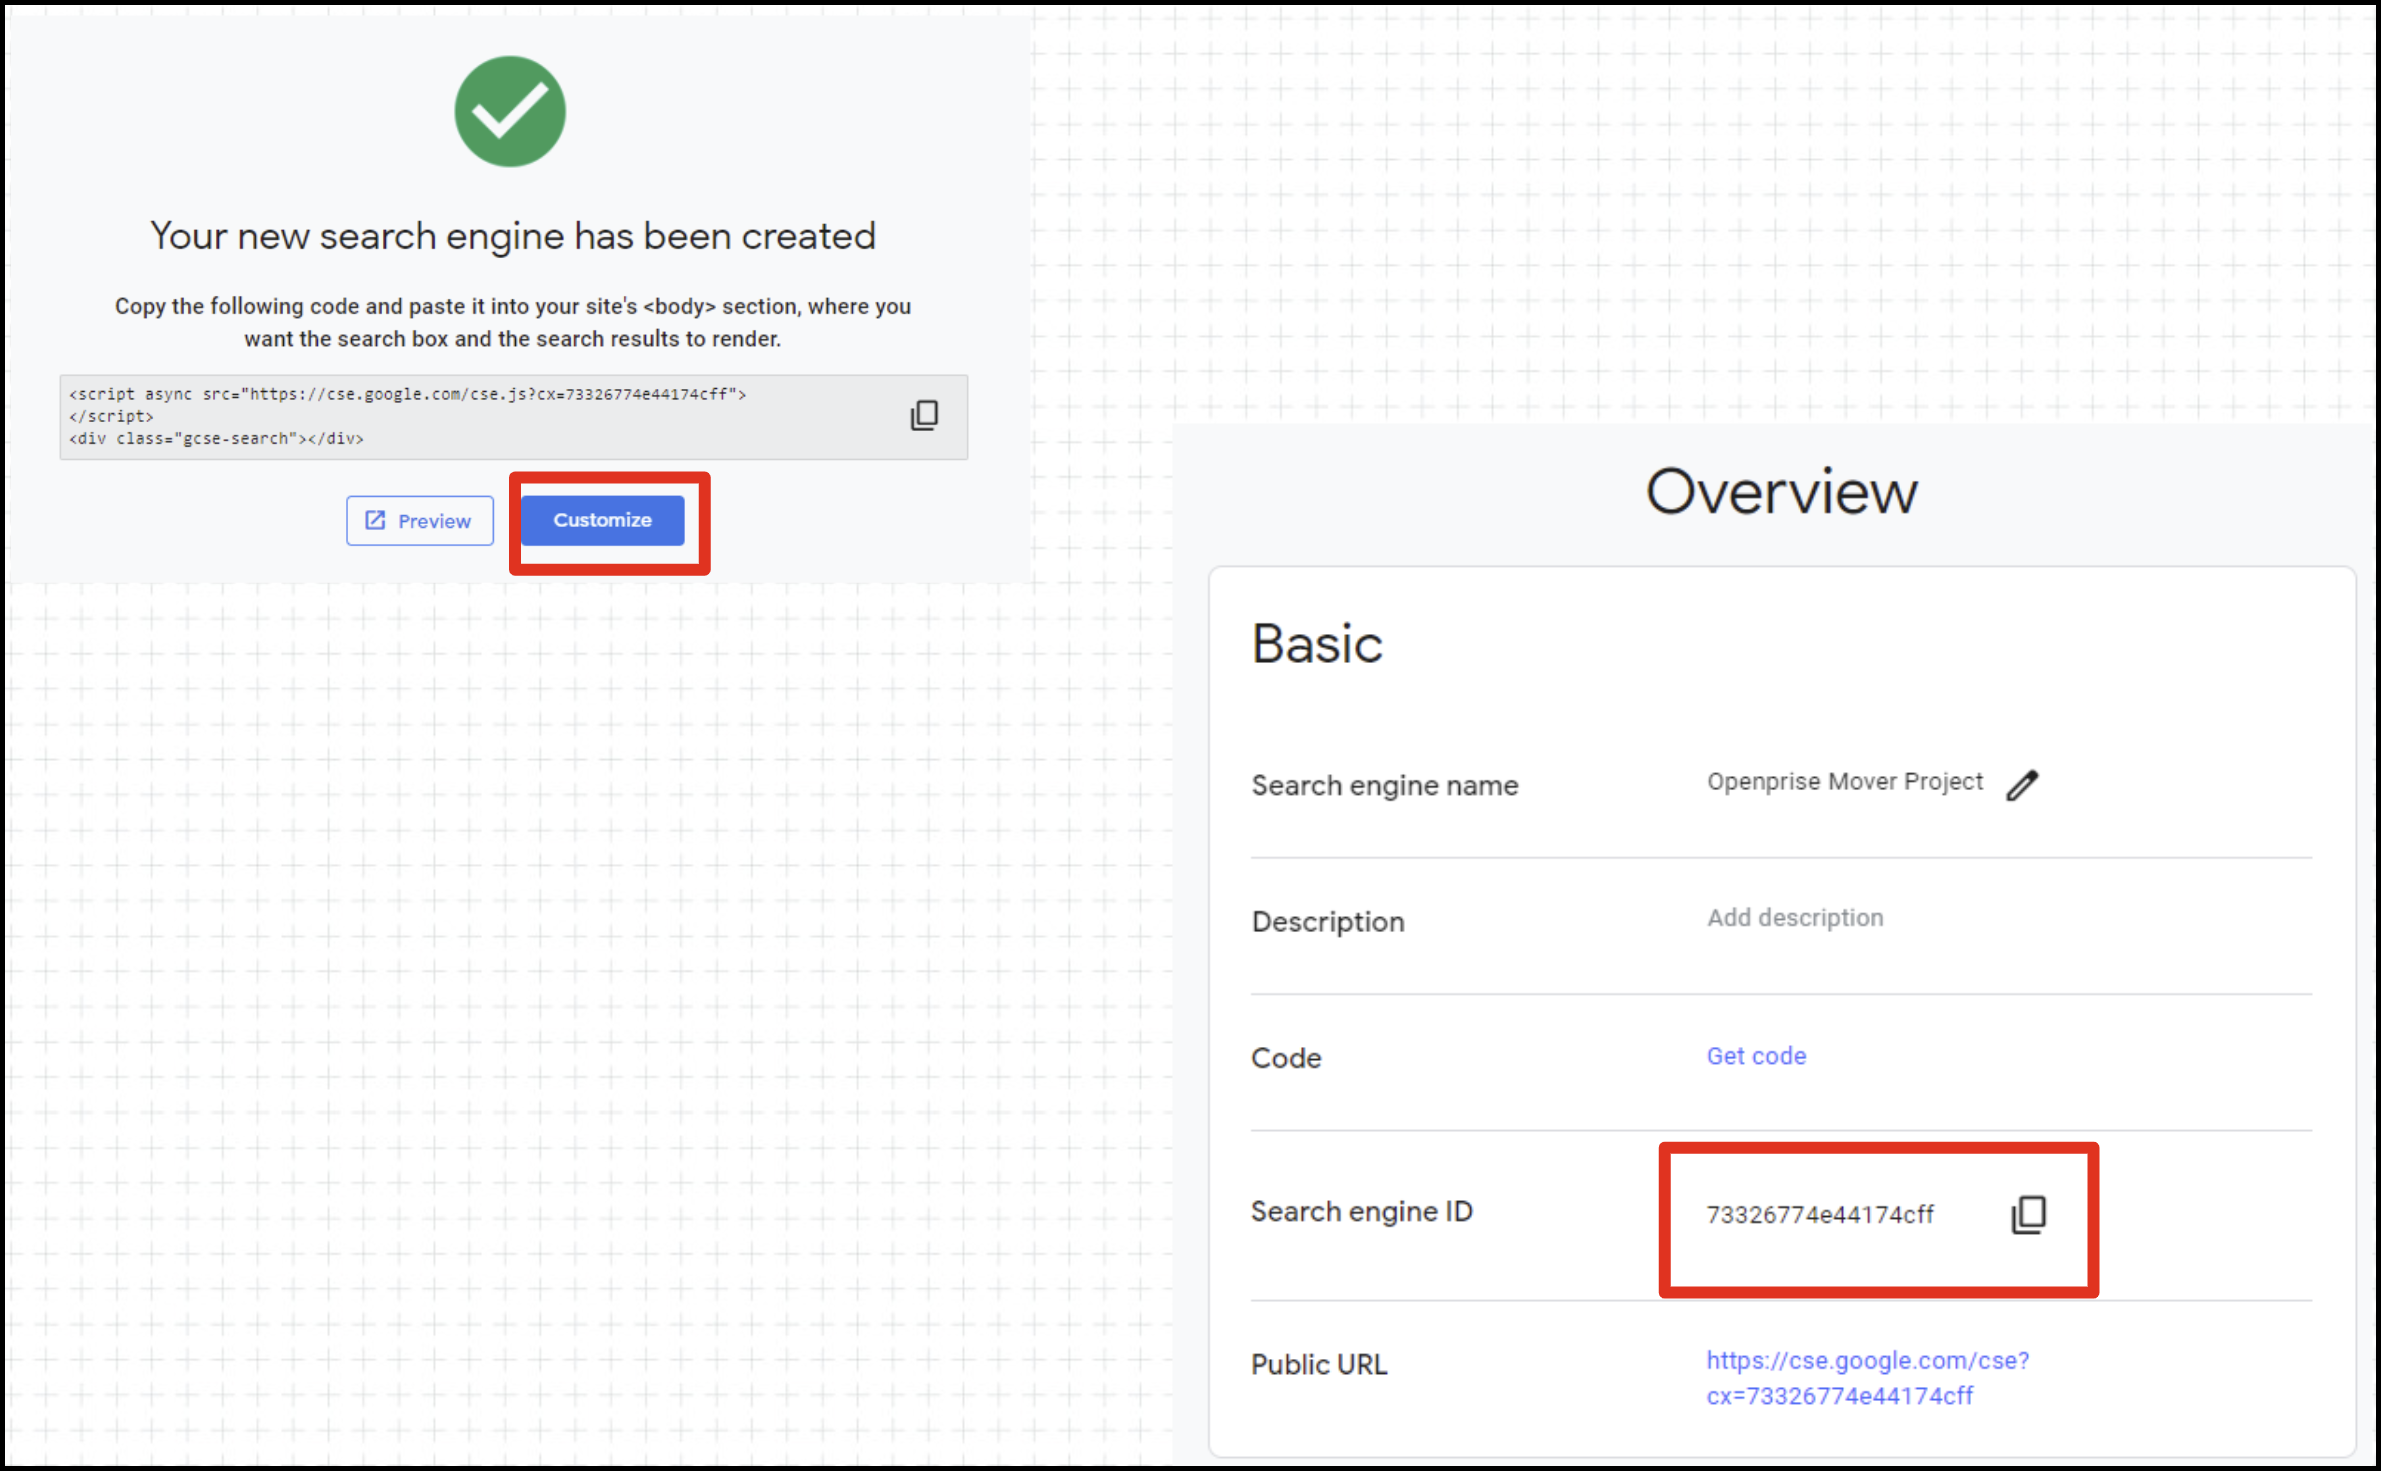The image size is (2381, 1471).
Task: Click the Basic section heading
Action: point(1317,644)
